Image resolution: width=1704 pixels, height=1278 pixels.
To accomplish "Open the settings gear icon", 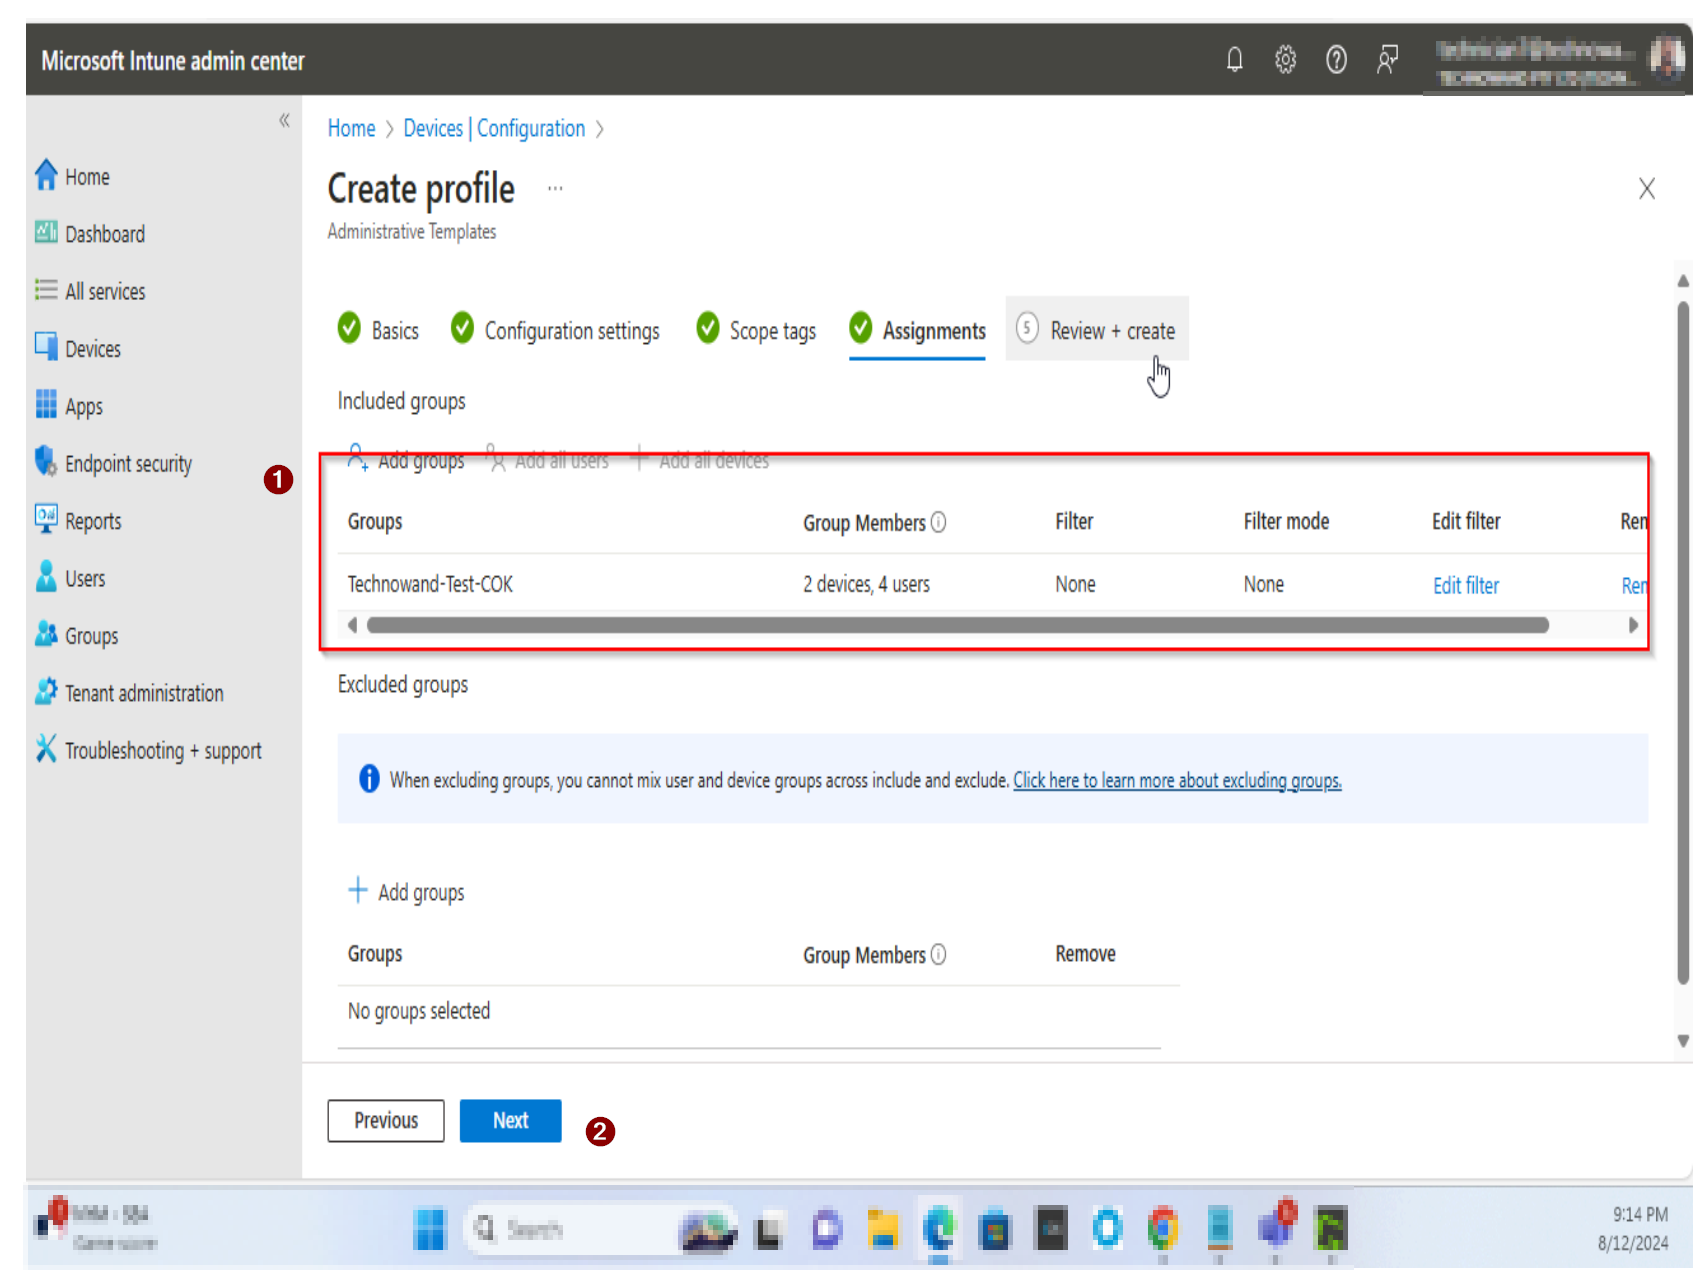I will 1286,60.
